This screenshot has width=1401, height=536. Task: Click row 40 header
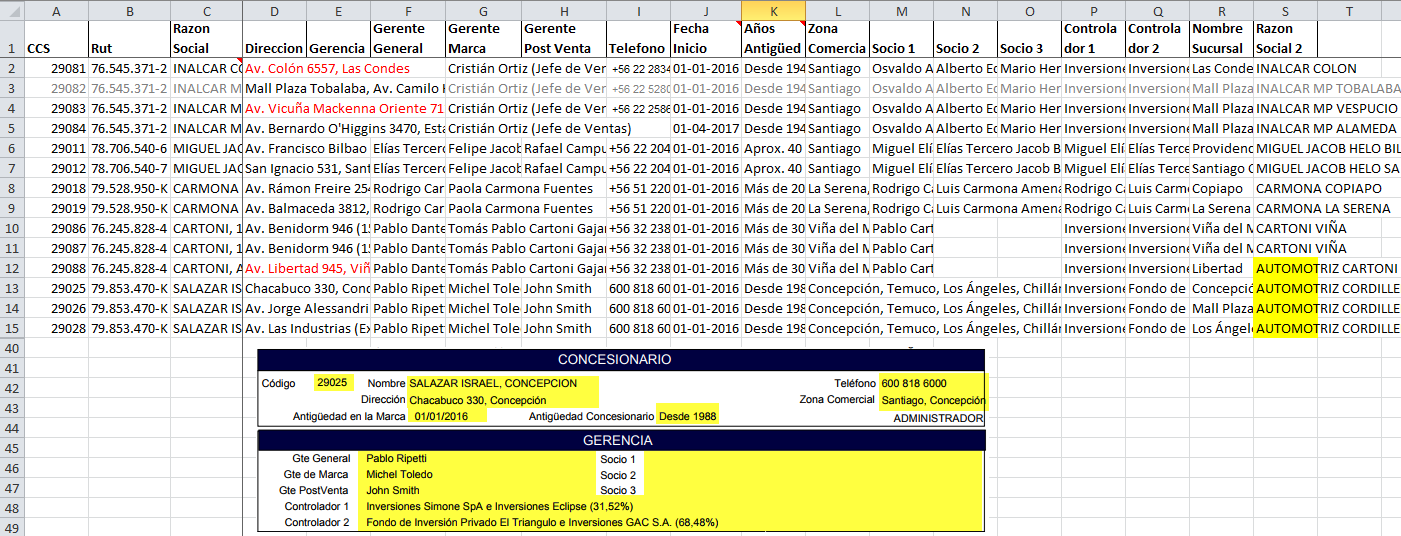click(x=11, y=348)
